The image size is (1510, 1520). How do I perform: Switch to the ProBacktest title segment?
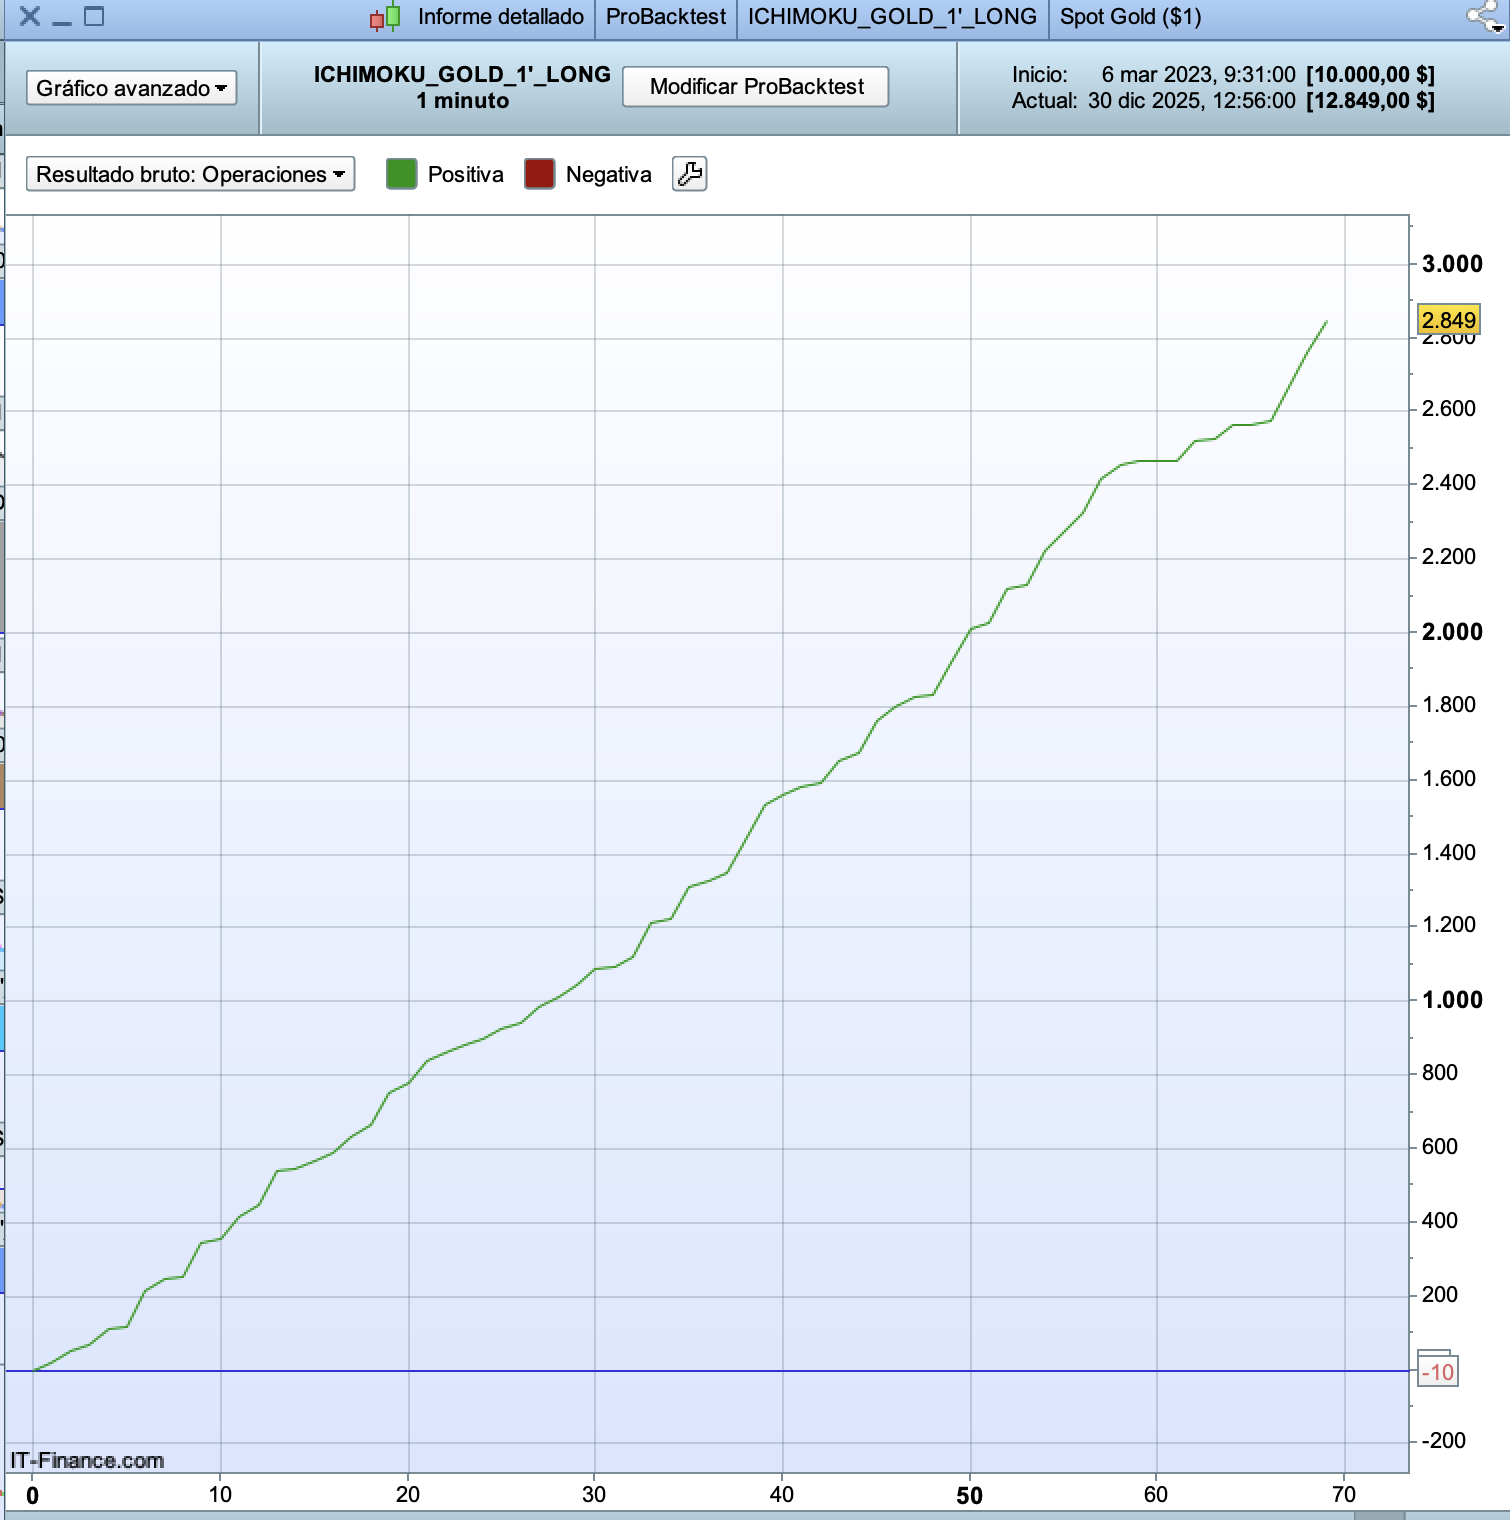tap(666, 17)
